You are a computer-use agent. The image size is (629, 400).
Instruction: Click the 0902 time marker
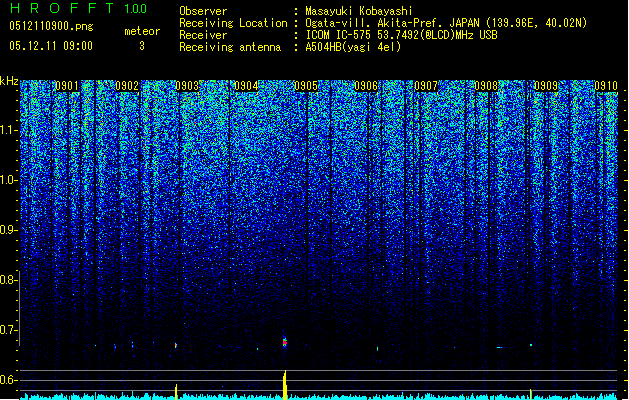(127, 86)
